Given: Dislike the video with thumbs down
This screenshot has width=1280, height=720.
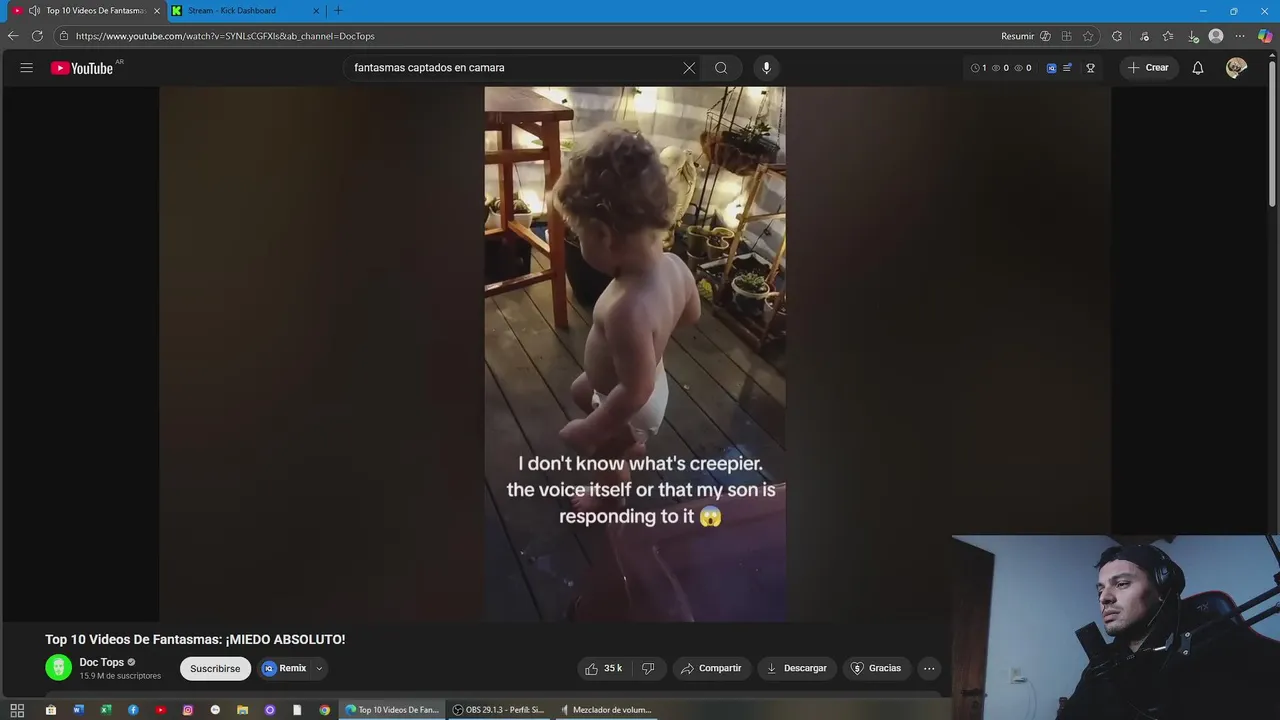Looking at the screenshot, I should (x=648, y=668).
